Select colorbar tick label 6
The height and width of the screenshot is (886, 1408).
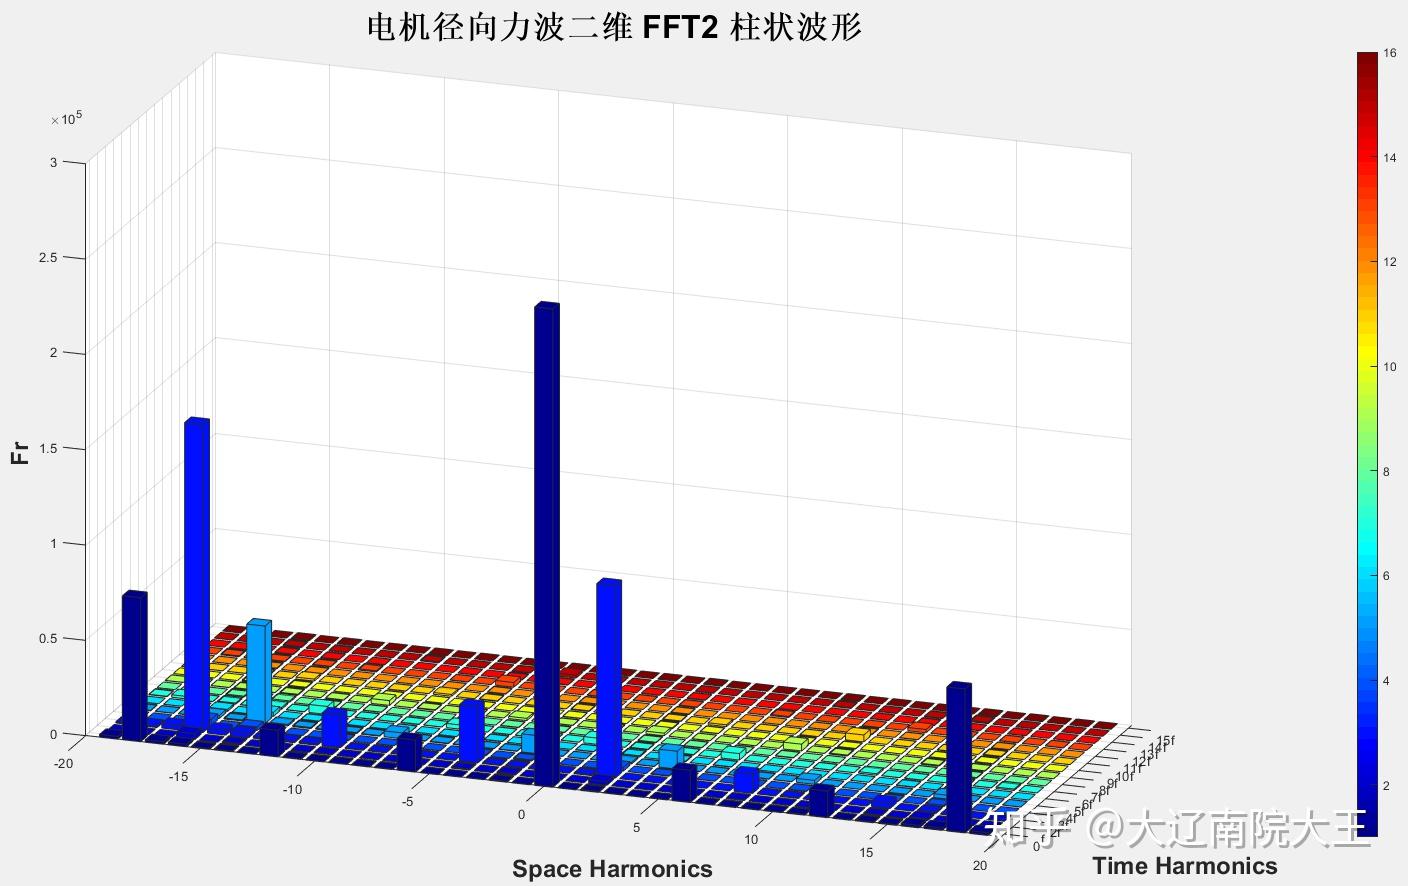coord(1386,576)
